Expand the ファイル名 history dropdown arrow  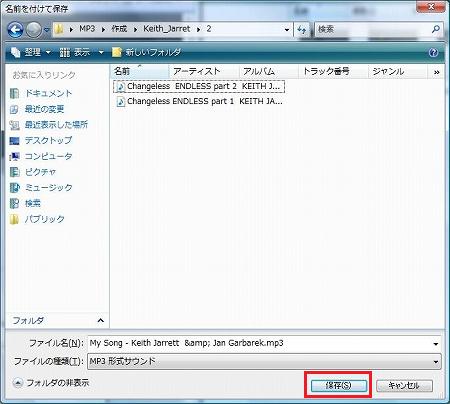[436, 344]
